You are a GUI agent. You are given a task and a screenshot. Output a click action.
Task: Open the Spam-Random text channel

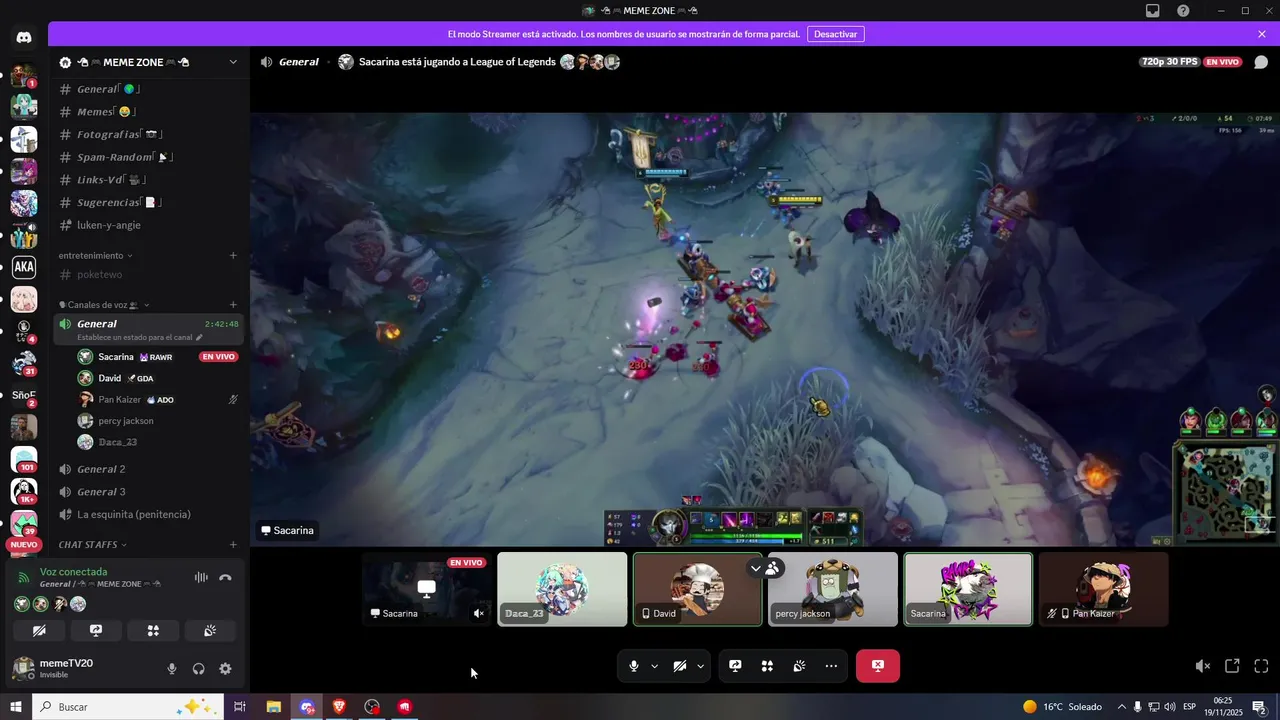pos(148,157)
